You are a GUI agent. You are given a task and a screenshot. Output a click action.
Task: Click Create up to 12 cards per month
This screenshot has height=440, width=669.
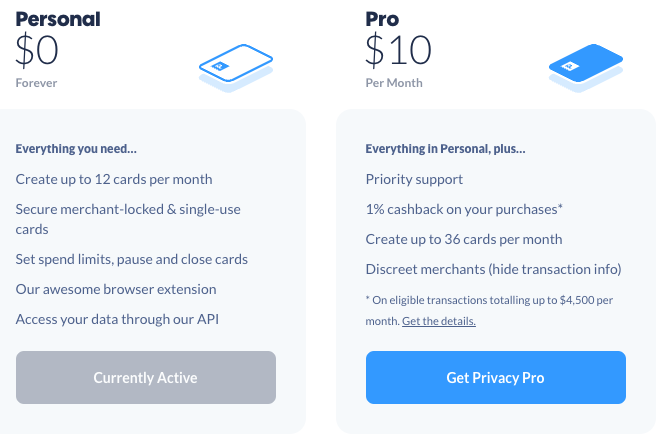click(x=114, y=179)
